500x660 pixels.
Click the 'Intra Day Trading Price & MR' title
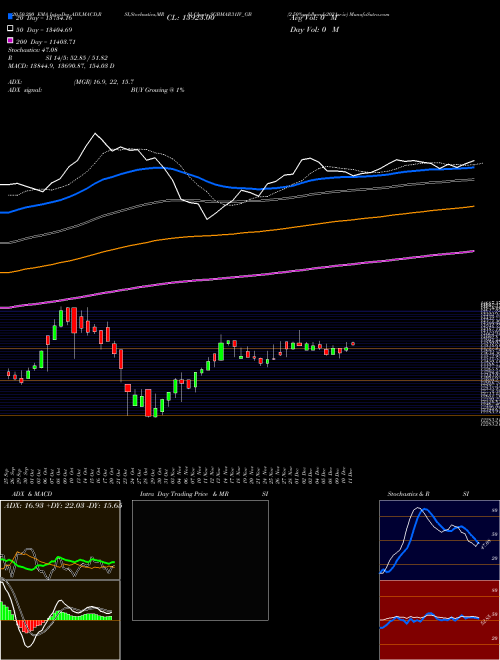tap(184, 494)
